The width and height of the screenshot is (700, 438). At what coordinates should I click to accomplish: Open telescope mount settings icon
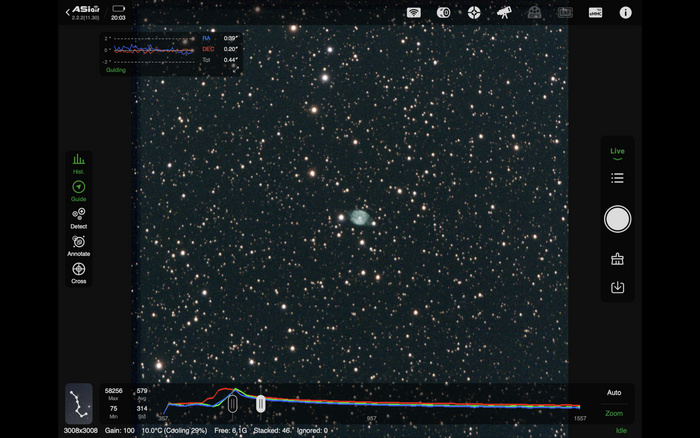(x=504, y=13)
